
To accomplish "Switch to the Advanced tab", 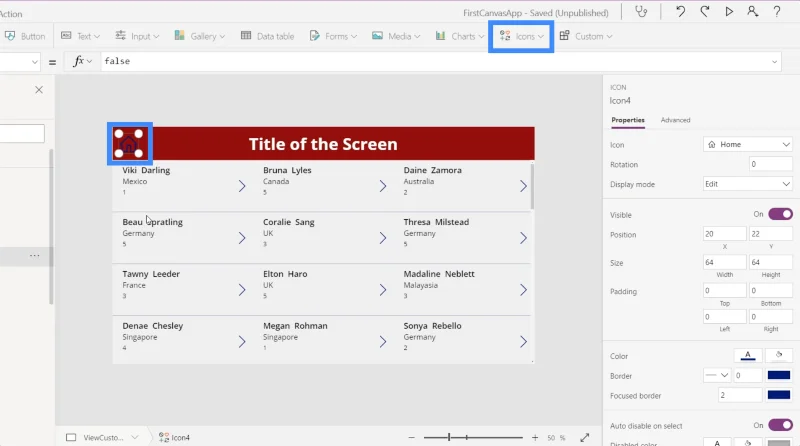I will click(x=676, y=120).
